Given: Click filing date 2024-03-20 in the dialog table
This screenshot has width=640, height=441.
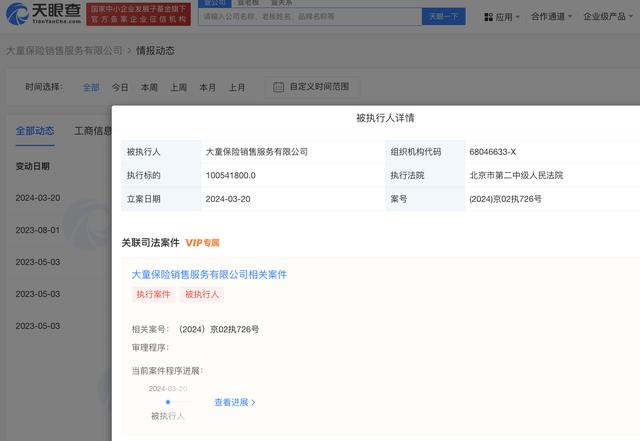Looking at the screenshot, I should (x=228, y=199).
